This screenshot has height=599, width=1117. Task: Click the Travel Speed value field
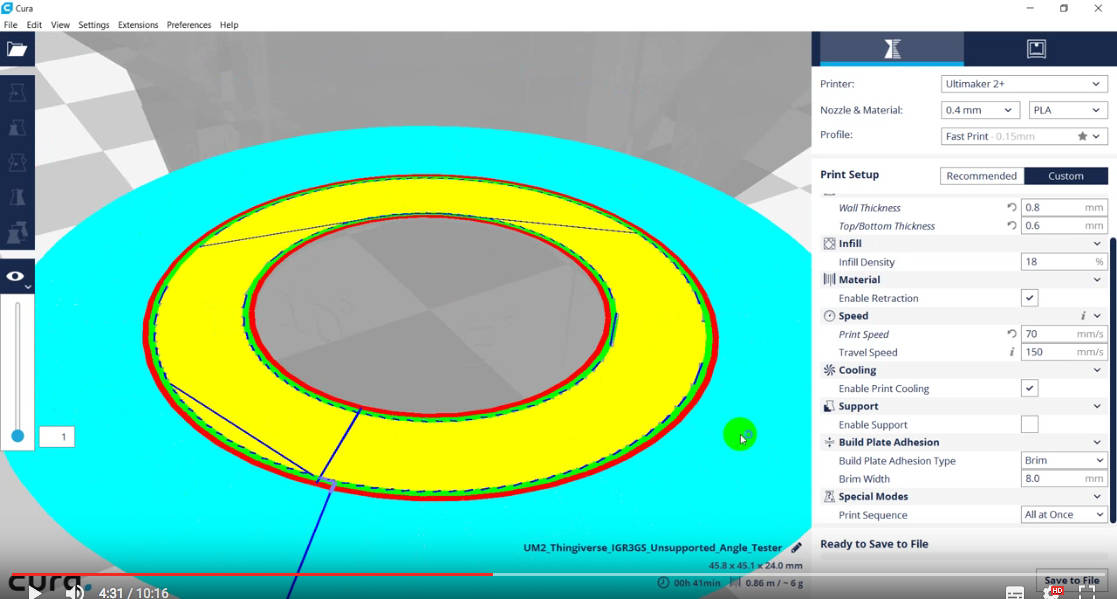1064,352
